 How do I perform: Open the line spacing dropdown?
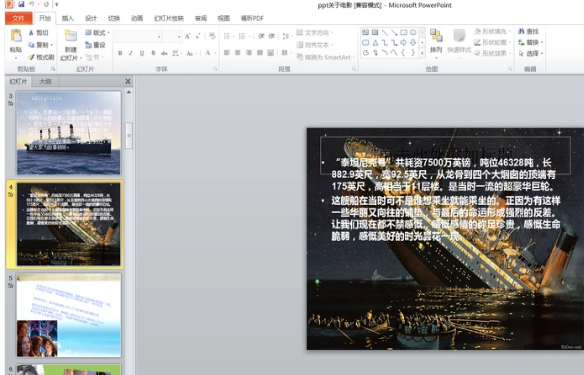coord(286,36)
